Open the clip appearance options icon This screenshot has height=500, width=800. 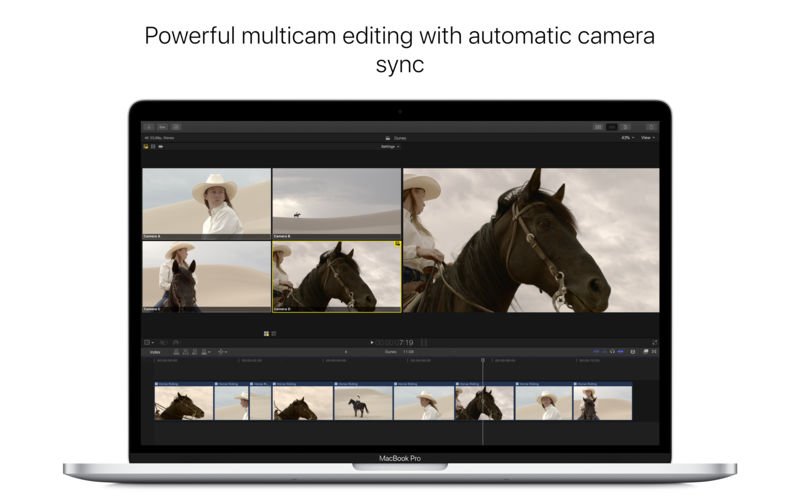click(x=633, y=352)
